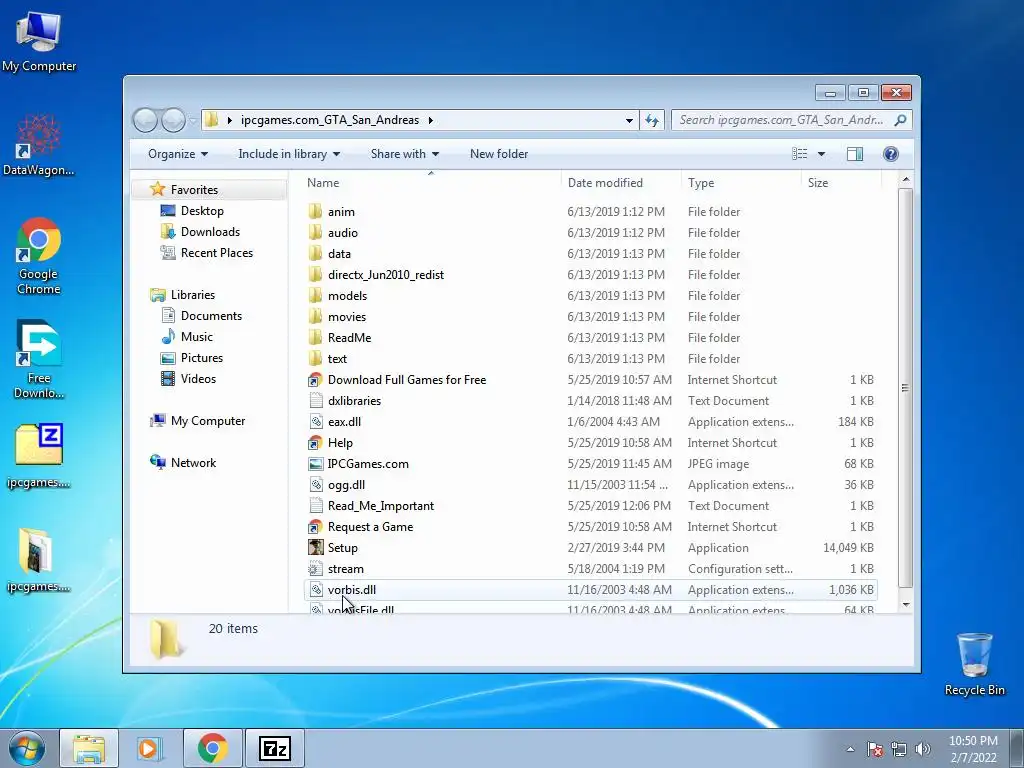Open DataWagon desktop shortcut
Screen dimensions: 1024x768
39,145
